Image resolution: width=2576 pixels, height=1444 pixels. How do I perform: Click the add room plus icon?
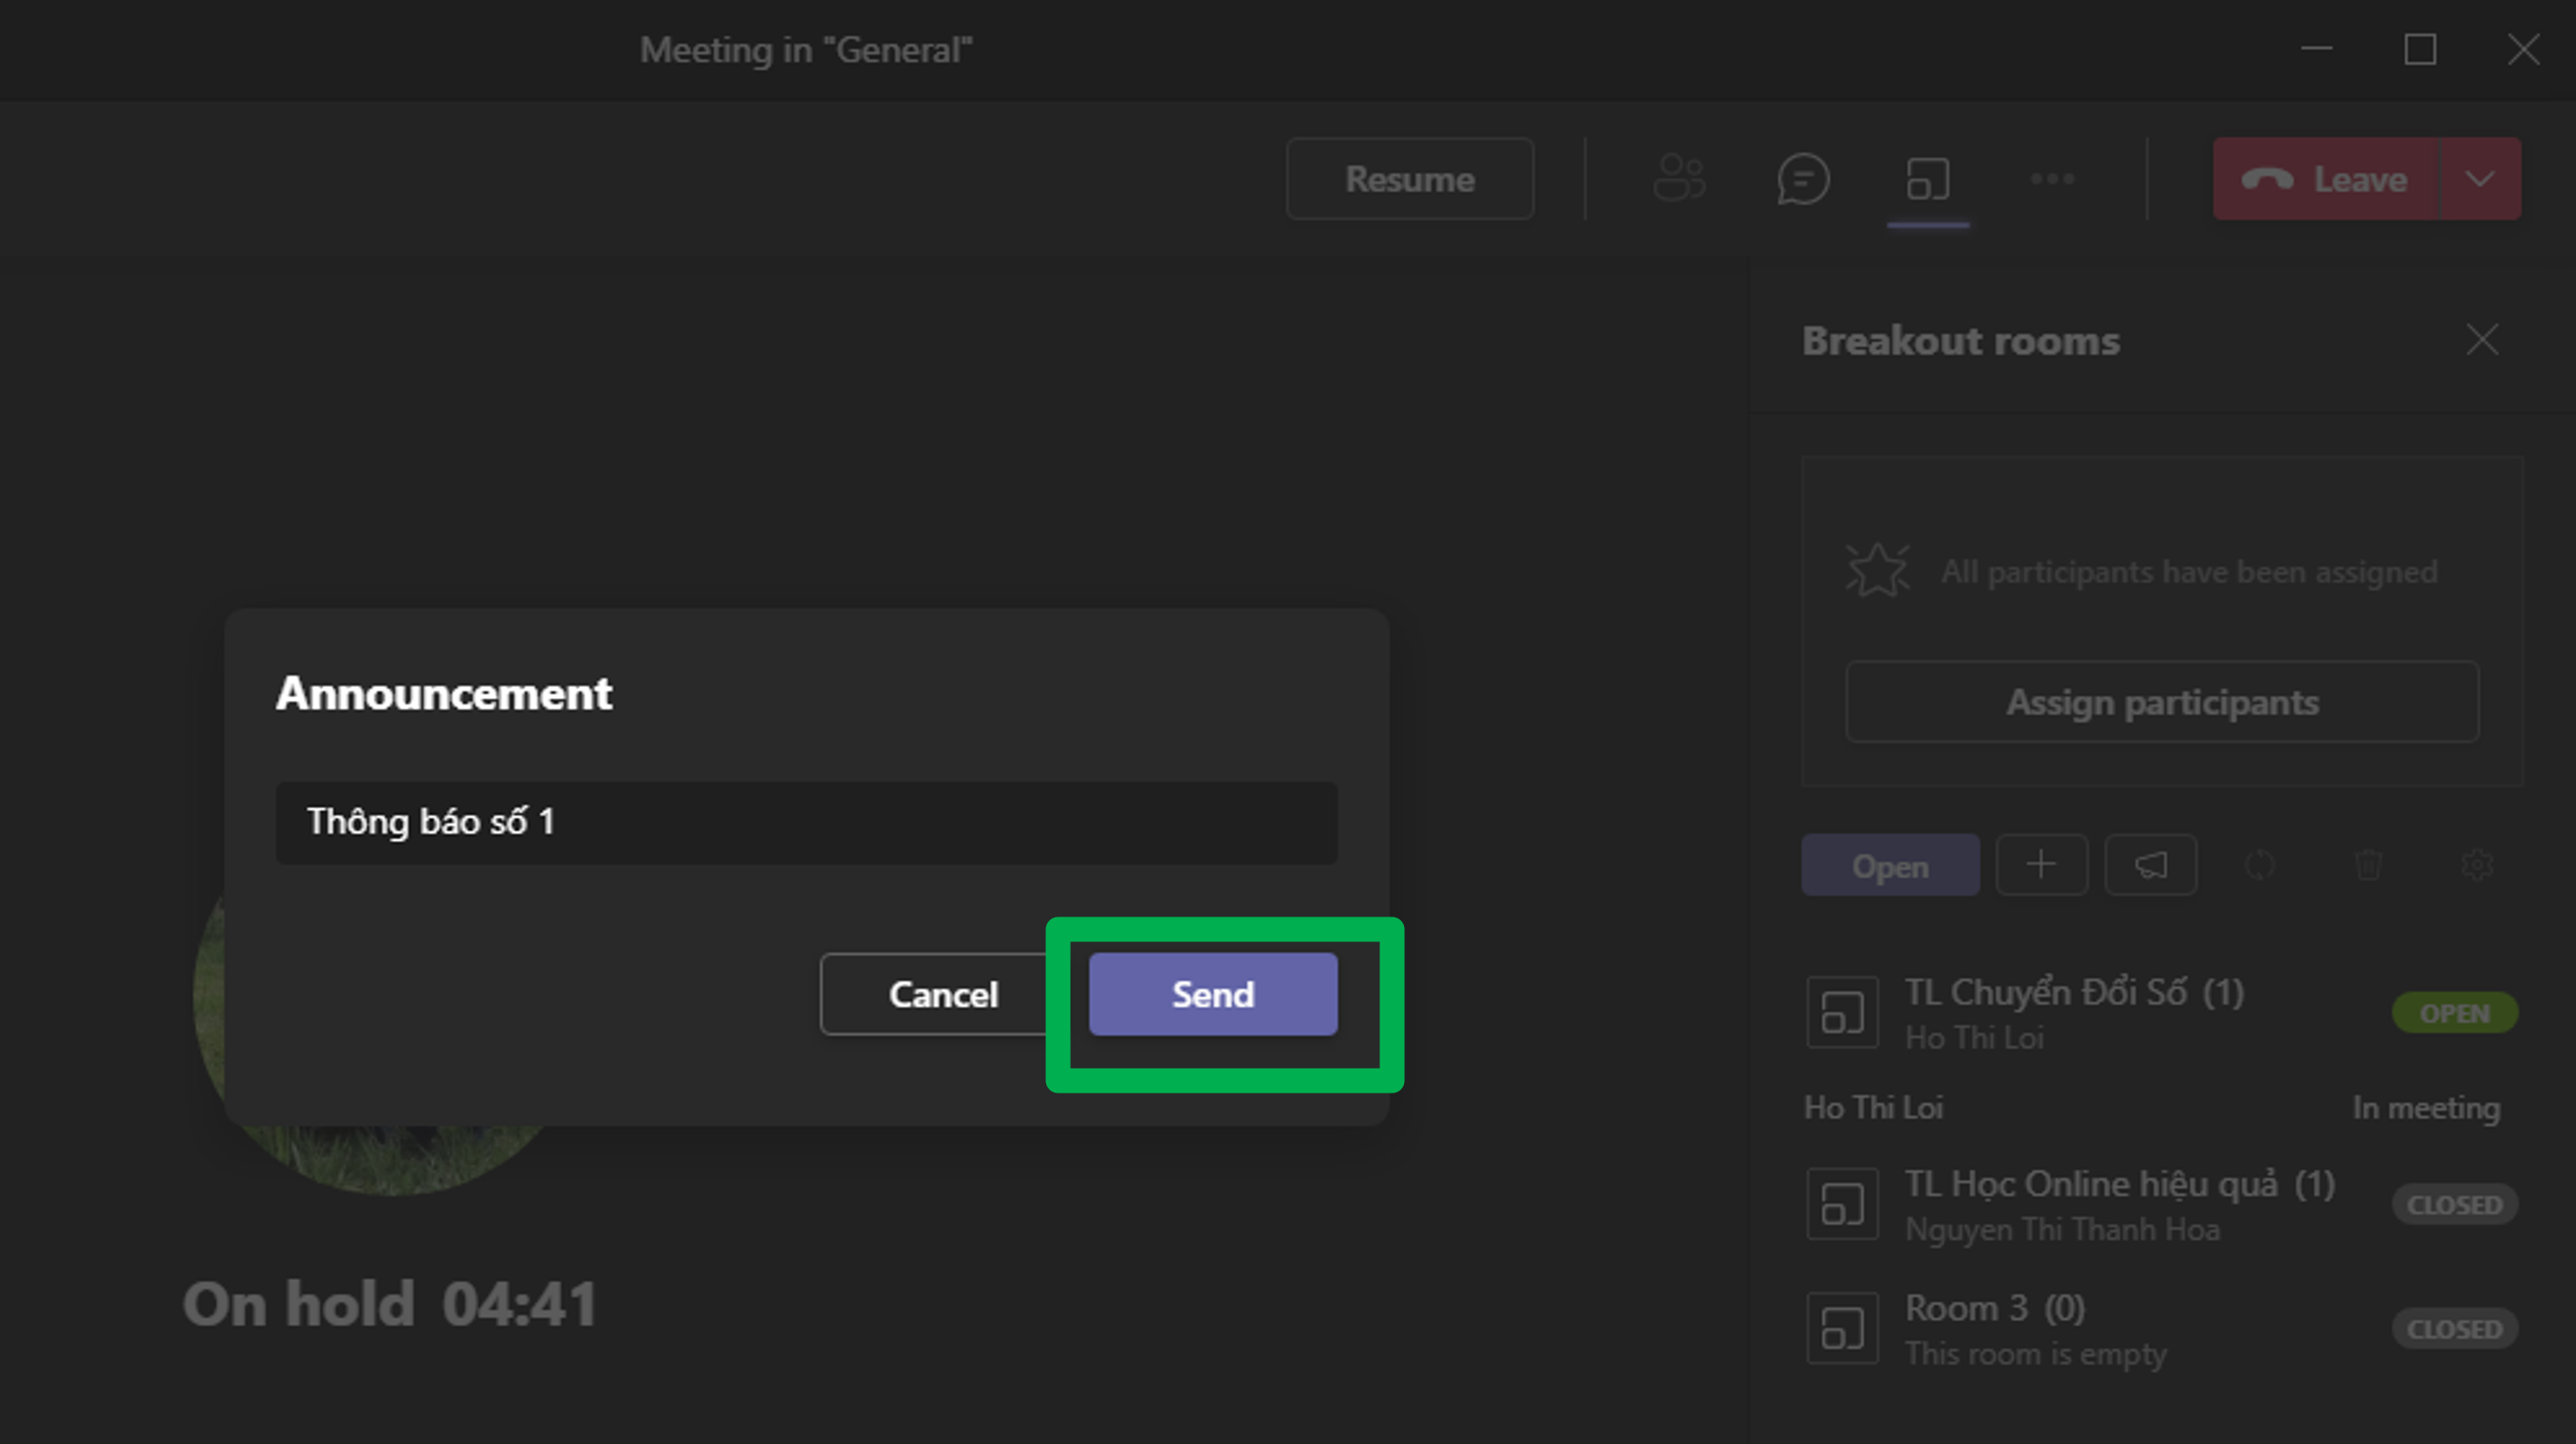coord(2041,865)
